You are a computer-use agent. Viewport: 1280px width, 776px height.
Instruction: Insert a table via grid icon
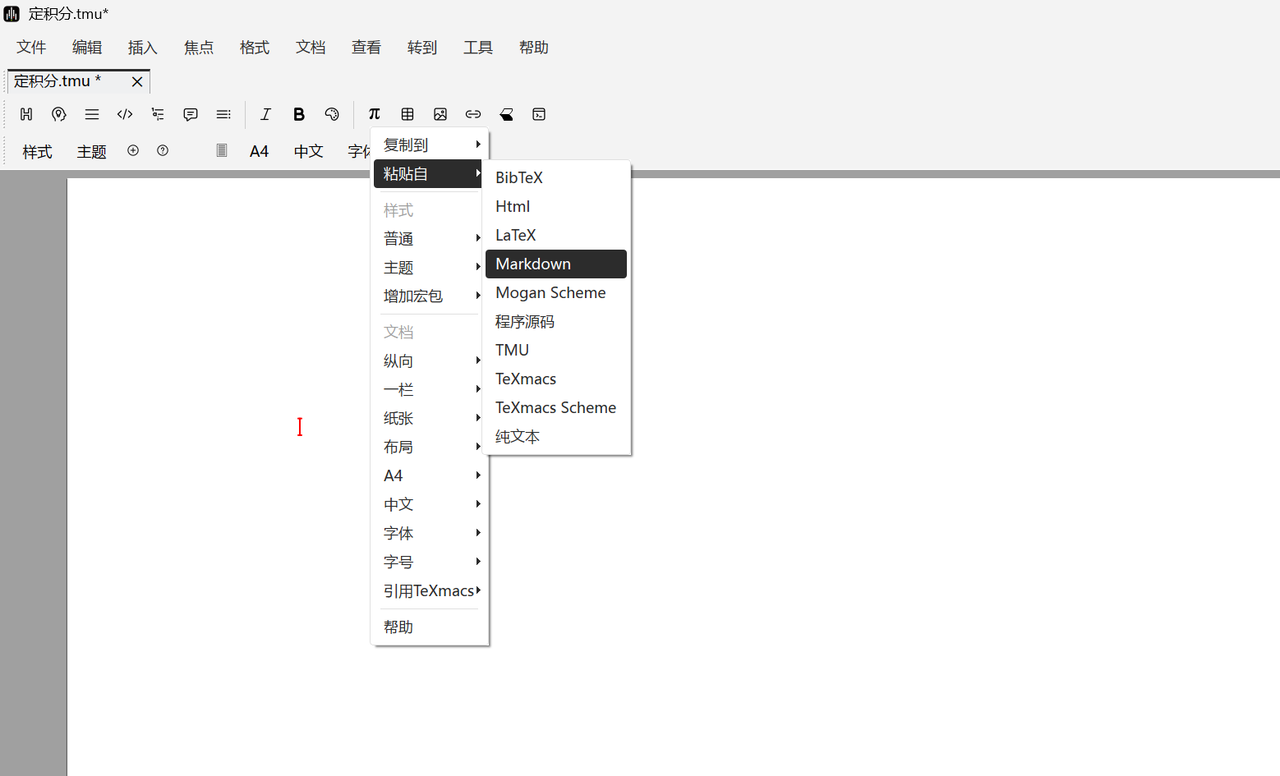click(407, 114)
